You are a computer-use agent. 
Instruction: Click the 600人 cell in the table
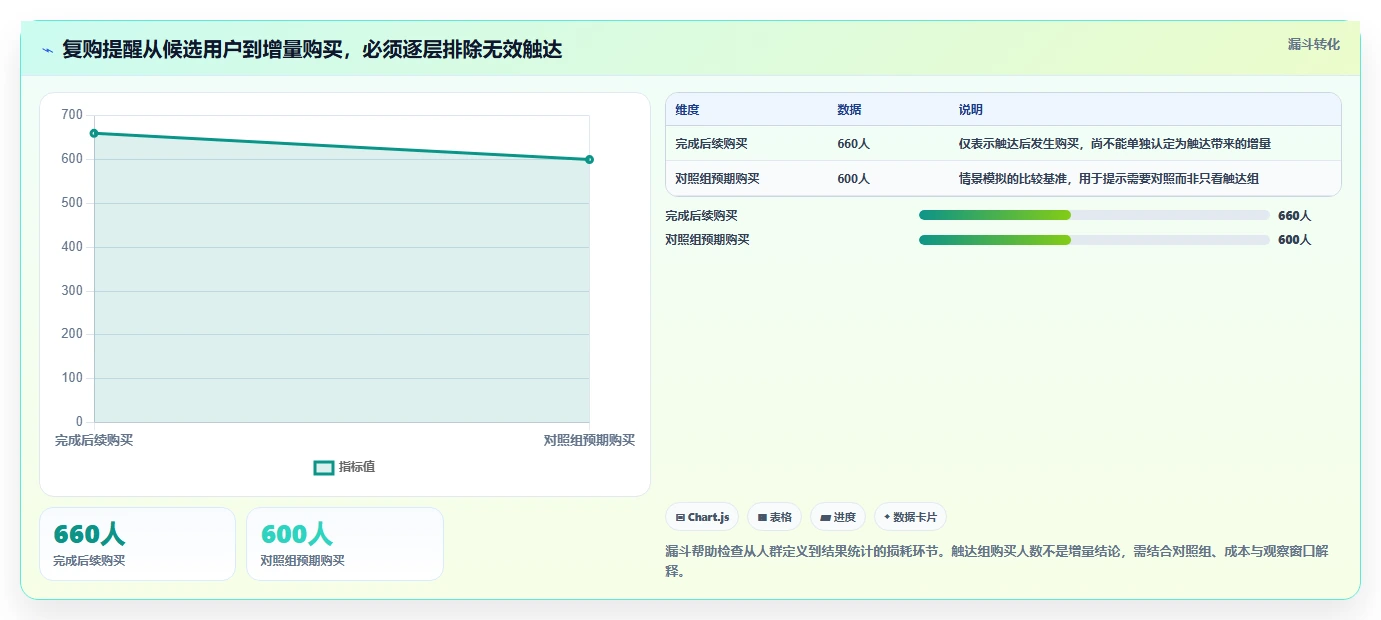tap(853, 179)
